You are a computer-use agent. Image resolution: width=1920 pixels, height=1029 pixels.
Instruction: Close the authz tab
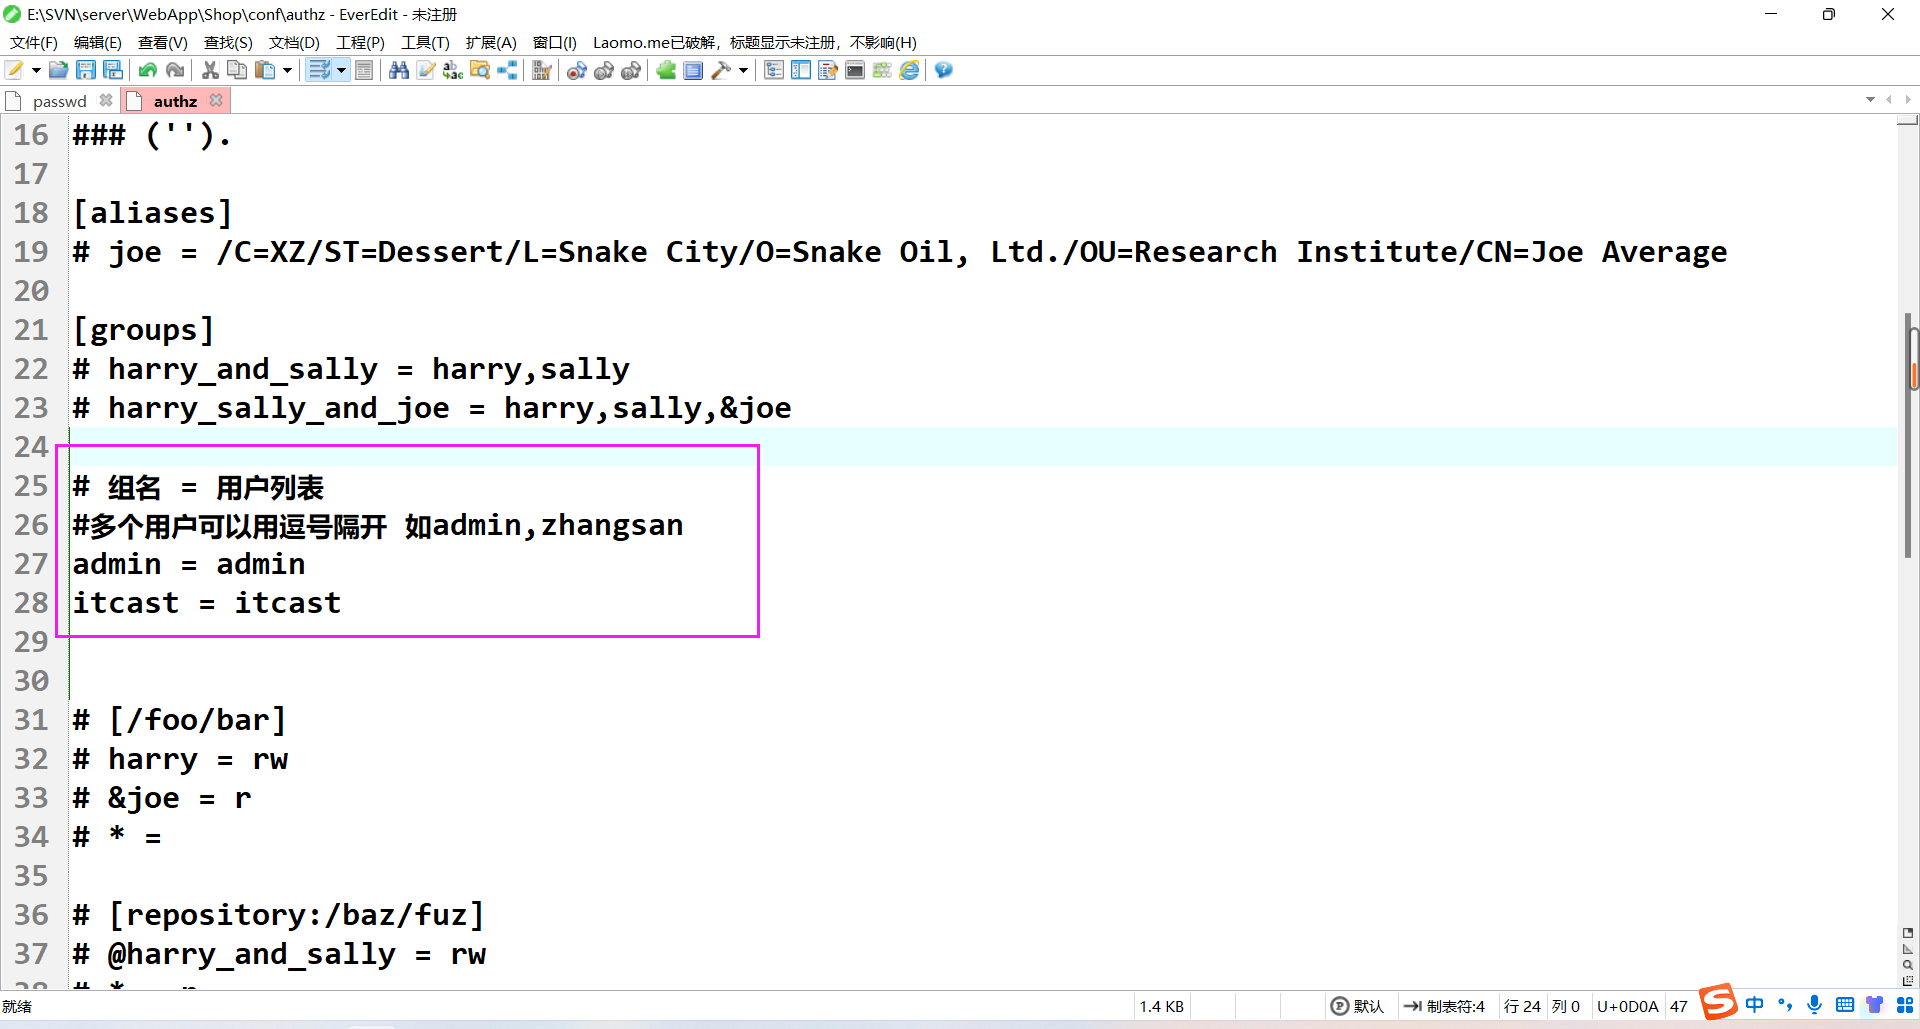pos(216,101)
